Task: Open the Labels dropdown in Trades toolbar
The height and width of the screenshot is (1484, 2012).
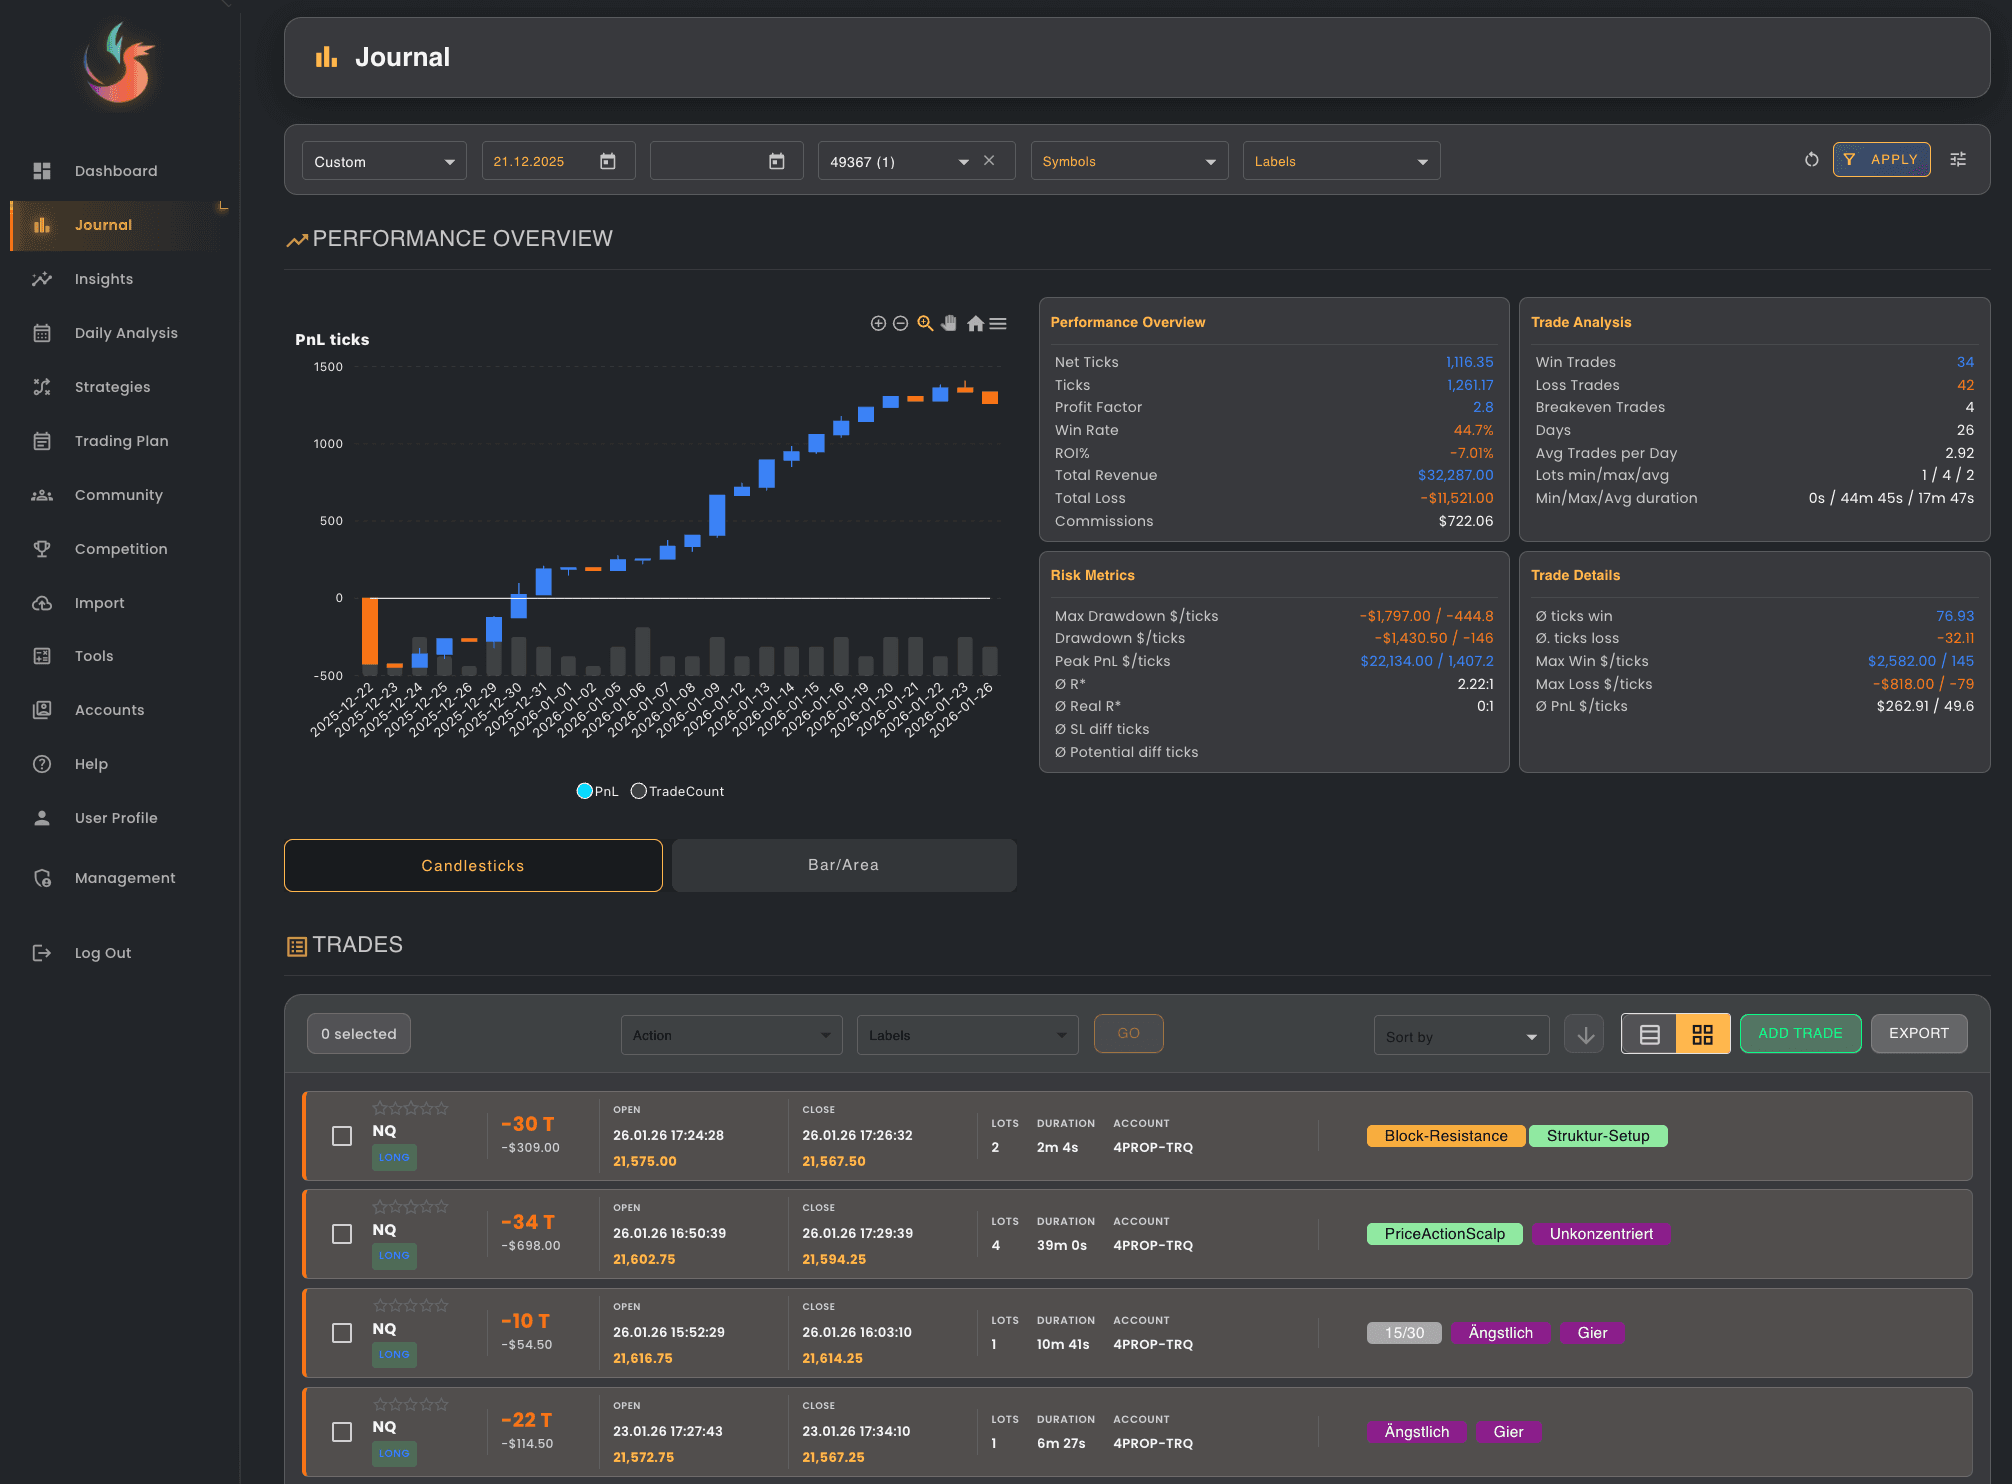Action: [x=967, y=1035]
